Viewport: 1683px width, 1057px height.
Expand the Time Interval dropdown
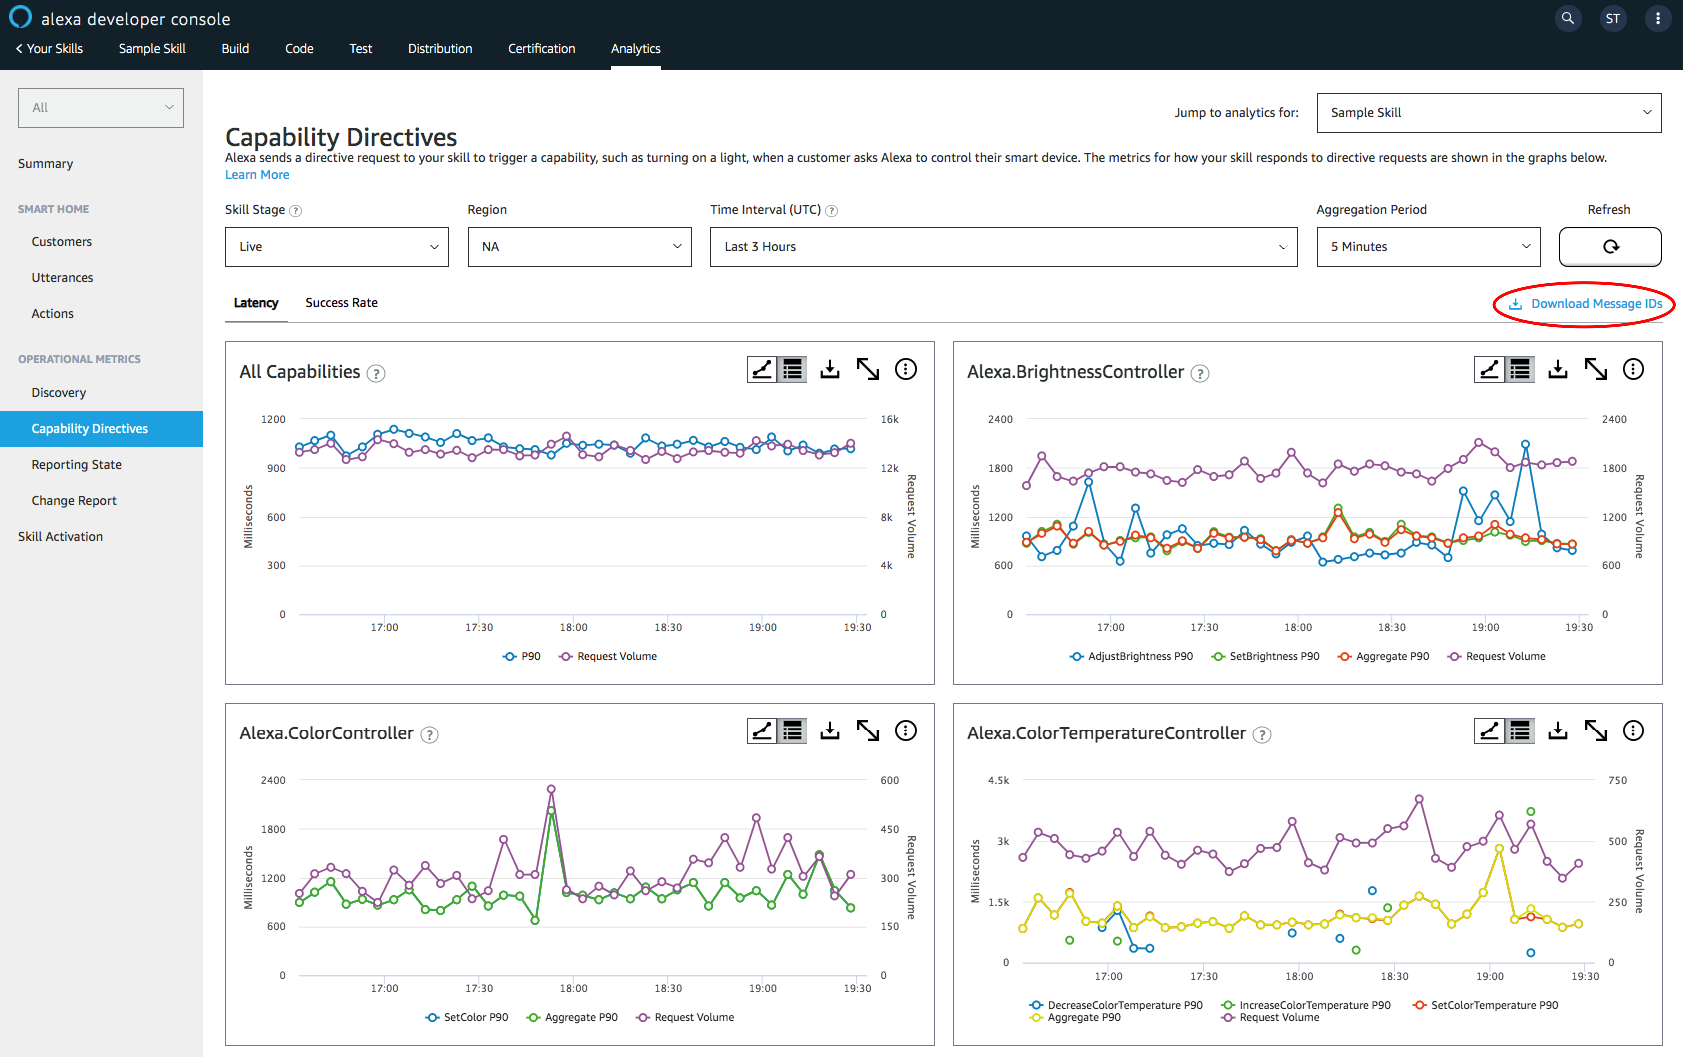coord(1003,247)
